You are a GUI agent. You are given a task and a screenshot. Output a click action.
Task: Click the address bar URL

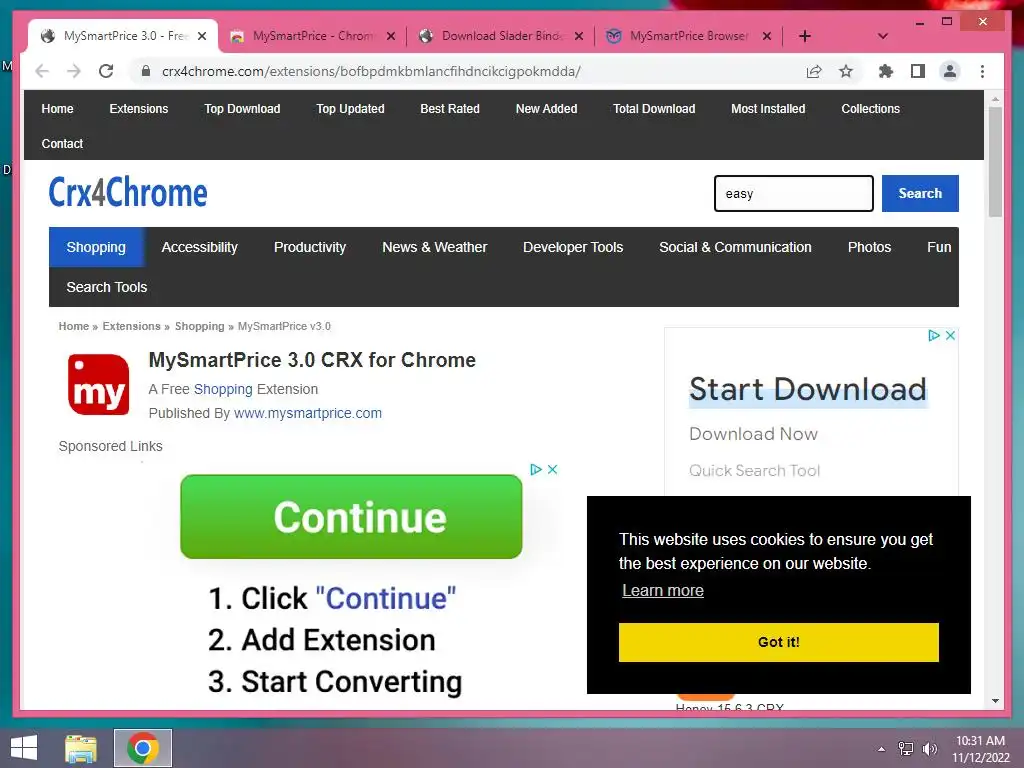[x=371, y=71]
